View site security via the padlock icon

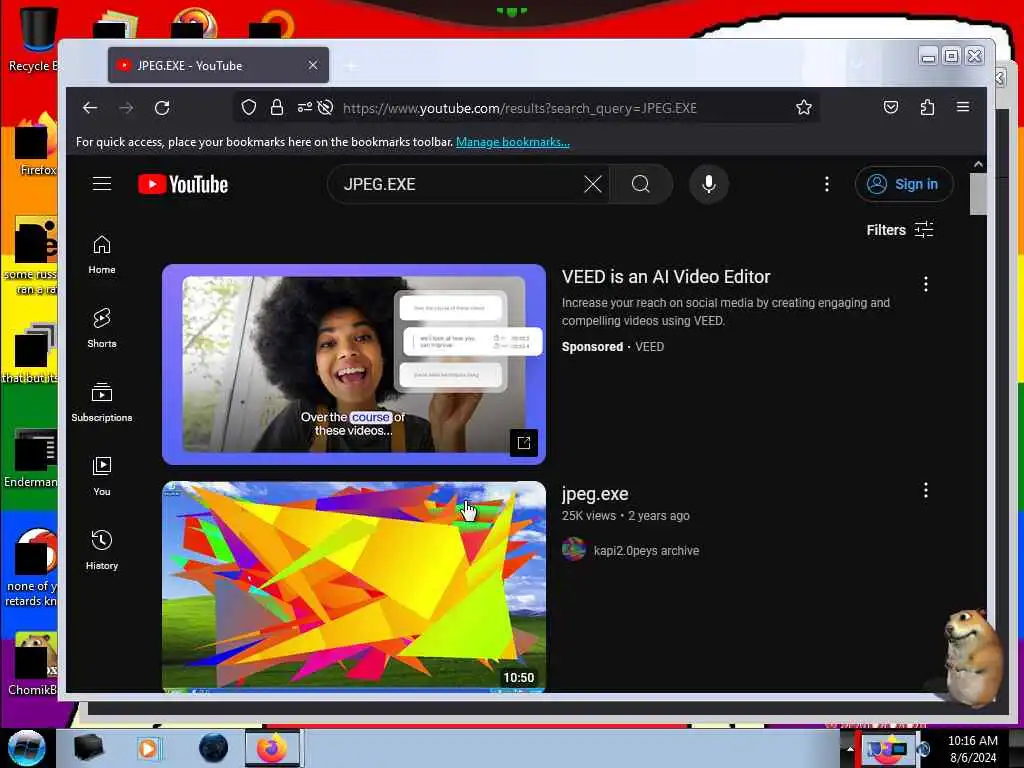click(x=277, y=107)
